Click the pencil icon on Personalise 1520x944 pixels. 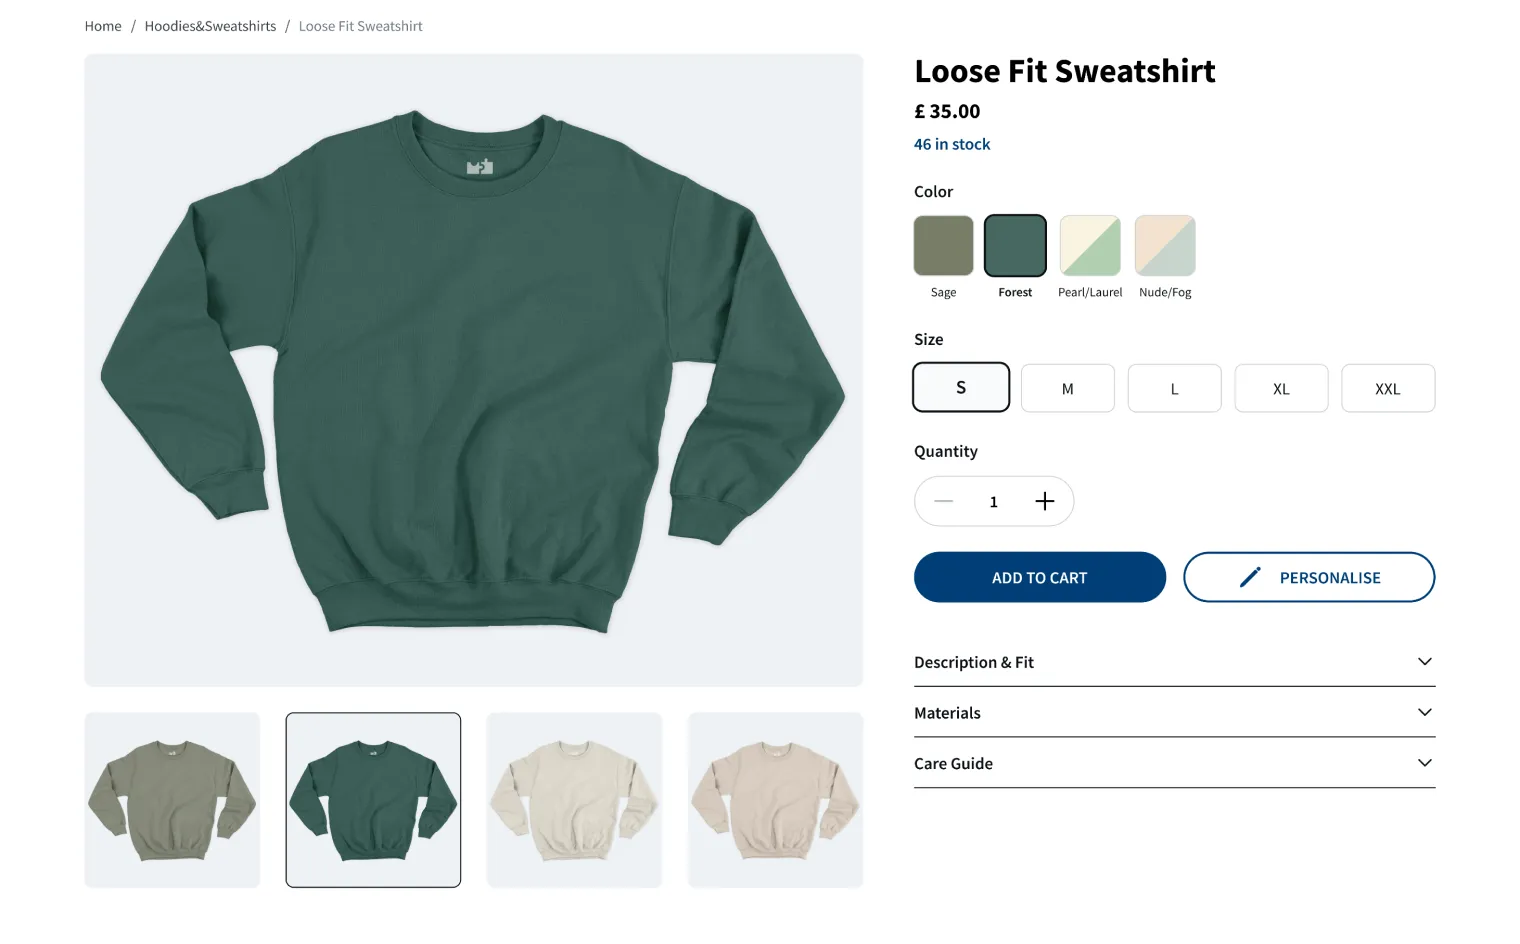point(1250,577)
